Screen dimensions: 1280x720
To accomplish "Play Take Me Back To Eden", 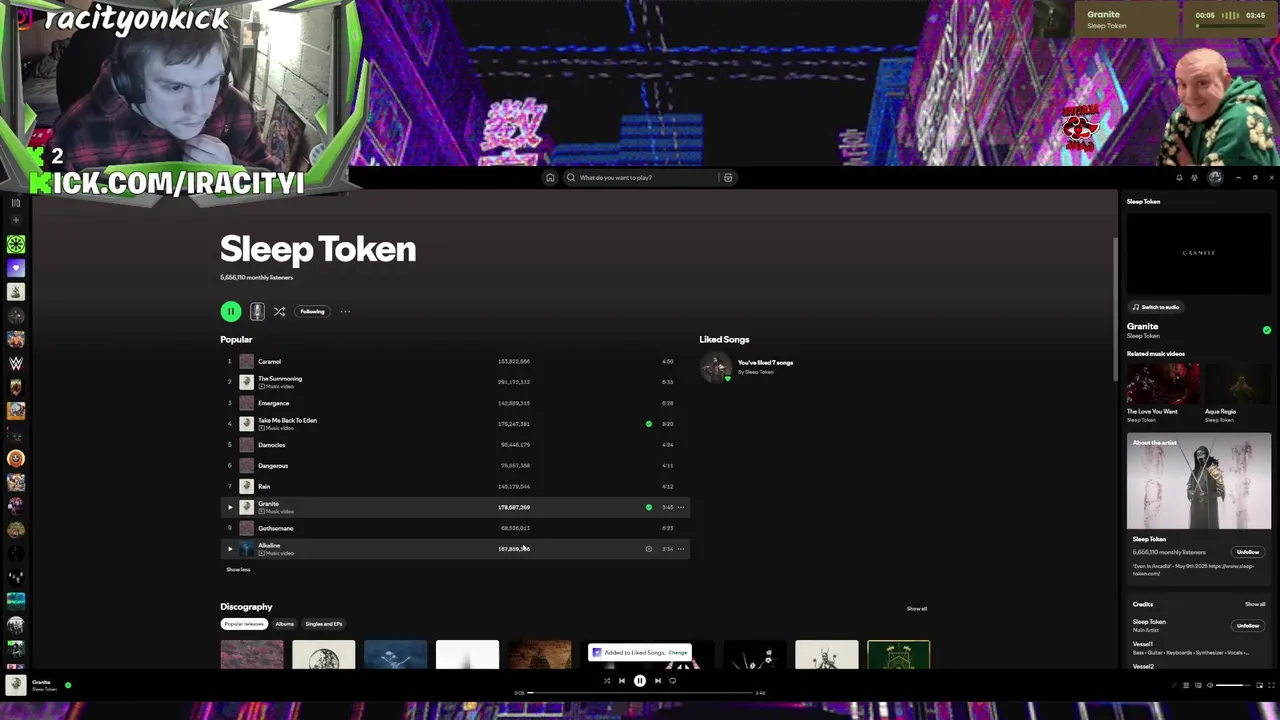I will tap(455, 424).
